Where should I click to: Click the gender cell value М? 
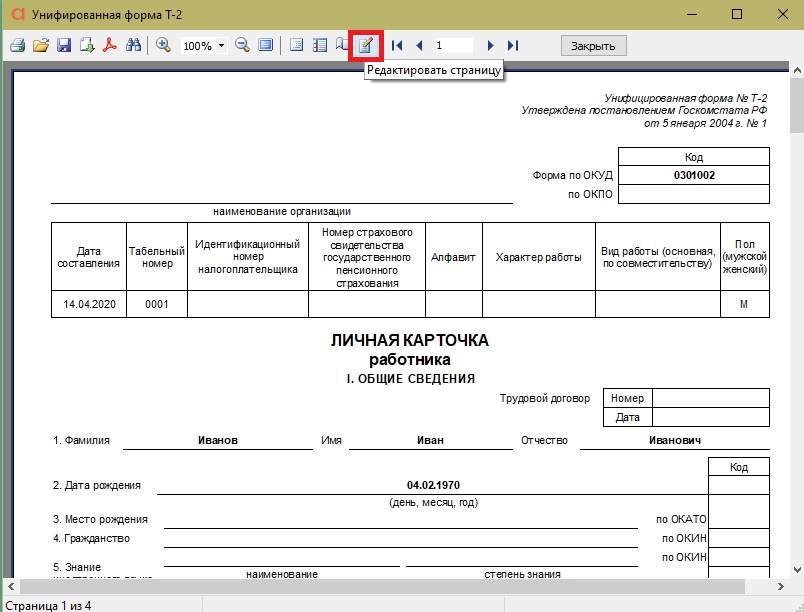click(x=744, y=304)
